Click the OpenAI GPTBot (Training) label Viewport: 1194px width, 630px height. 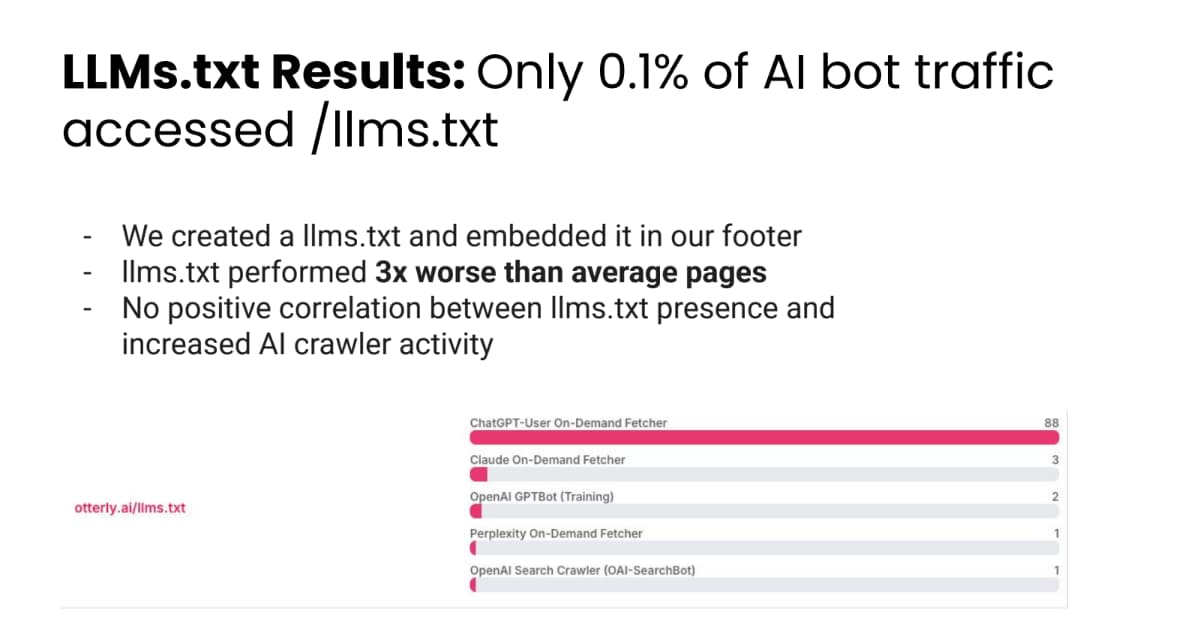pyautogui.click(x=541, y=497)
